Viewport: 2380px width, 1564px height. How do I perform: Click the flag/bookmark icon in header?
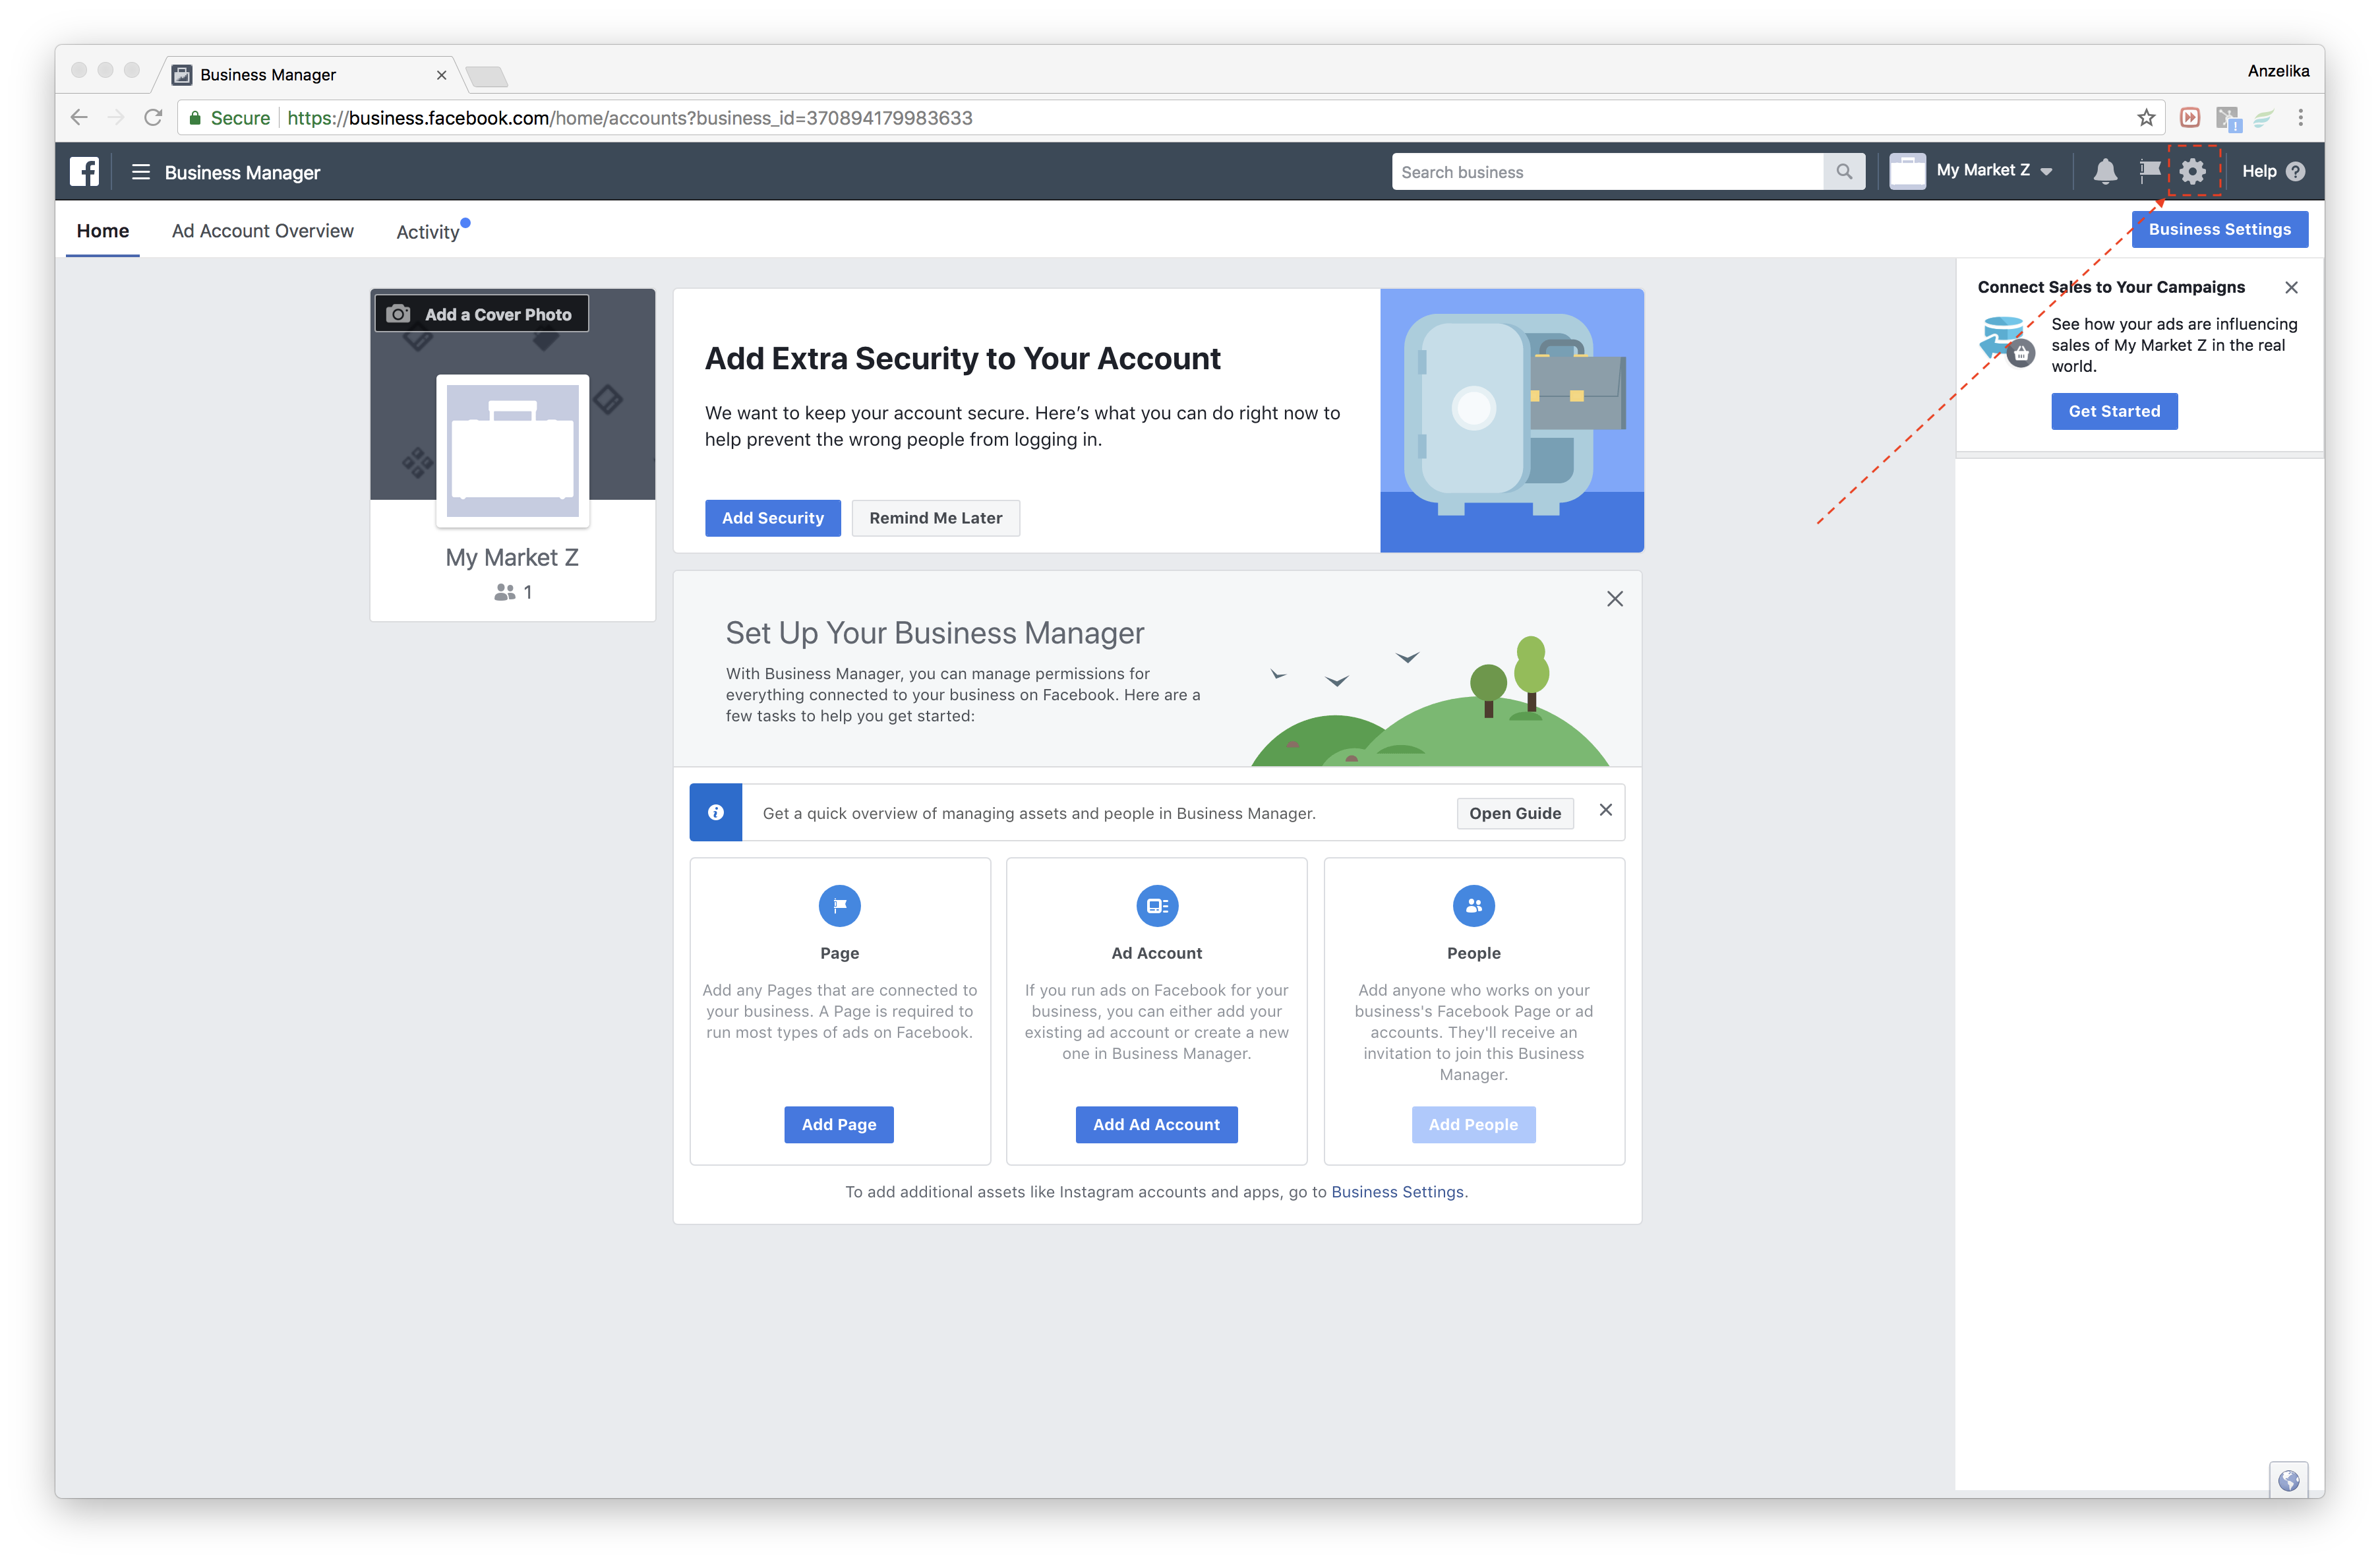click(2150, 171)
